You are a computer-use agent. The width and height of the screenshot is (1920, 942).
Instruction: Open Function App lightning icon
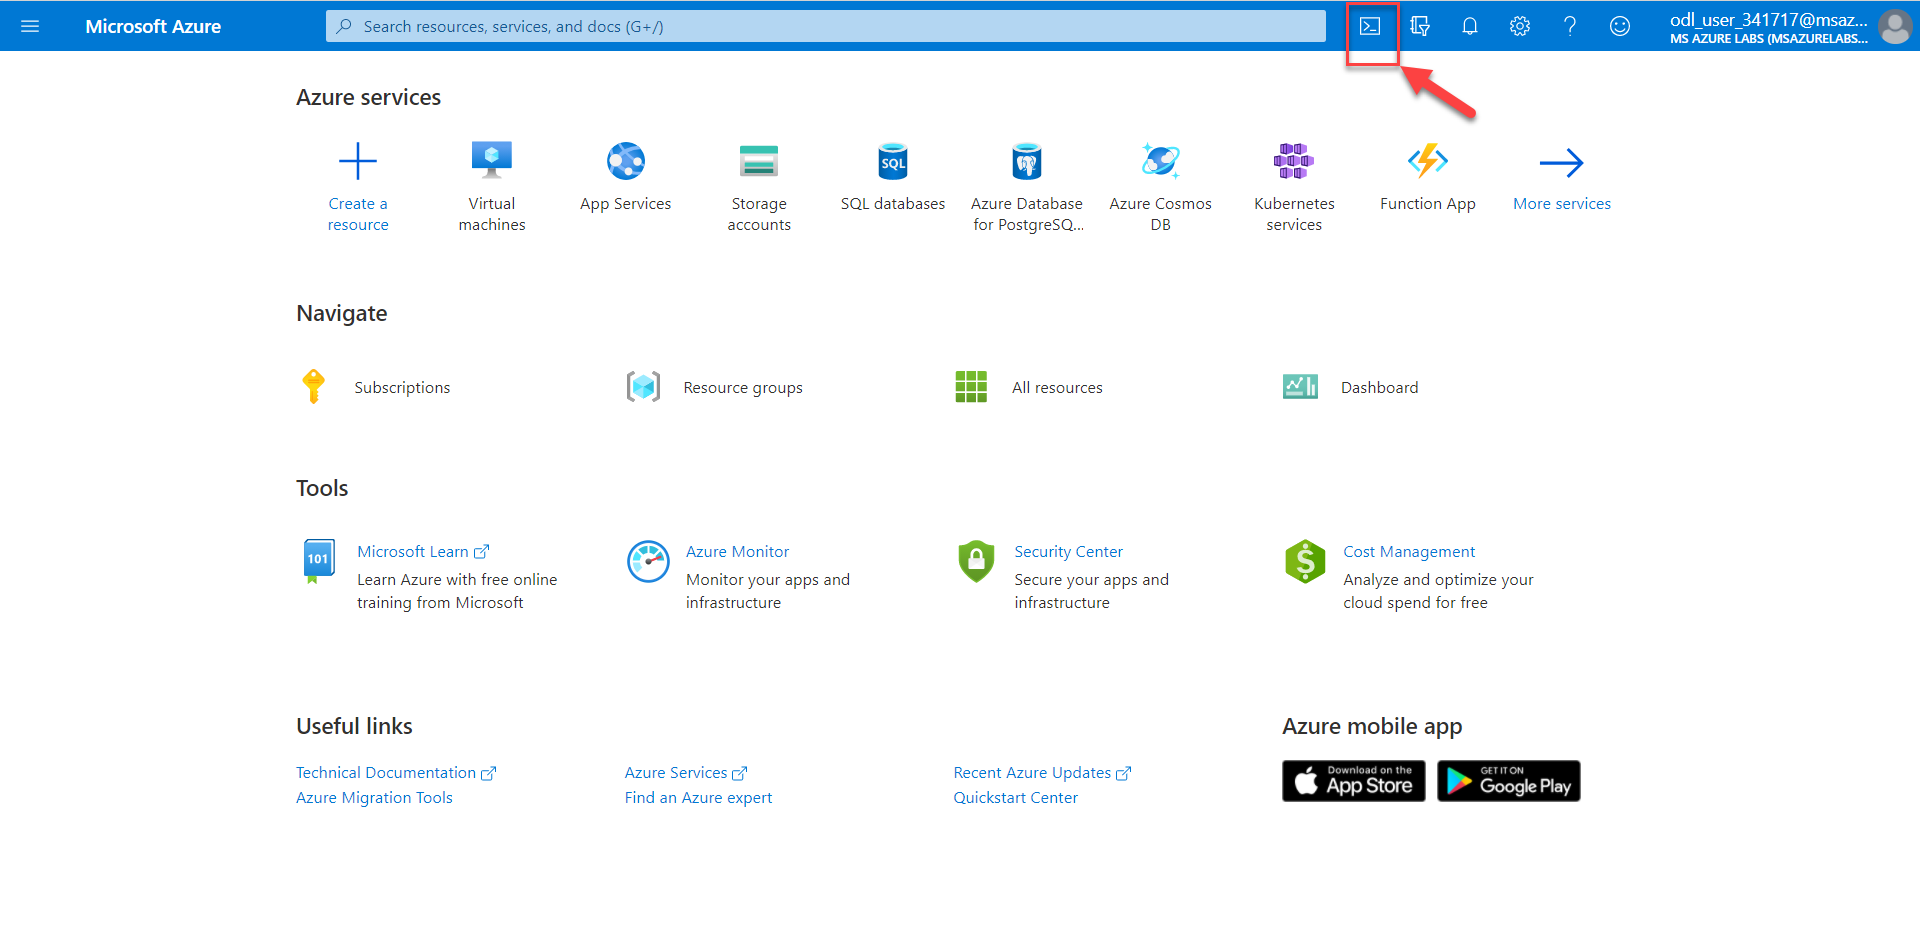[1428, 161]
